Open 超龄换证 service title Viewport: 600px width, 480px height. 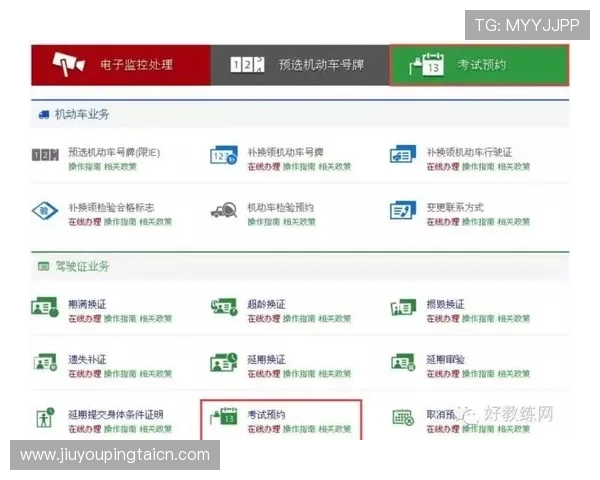click(266, 304)
